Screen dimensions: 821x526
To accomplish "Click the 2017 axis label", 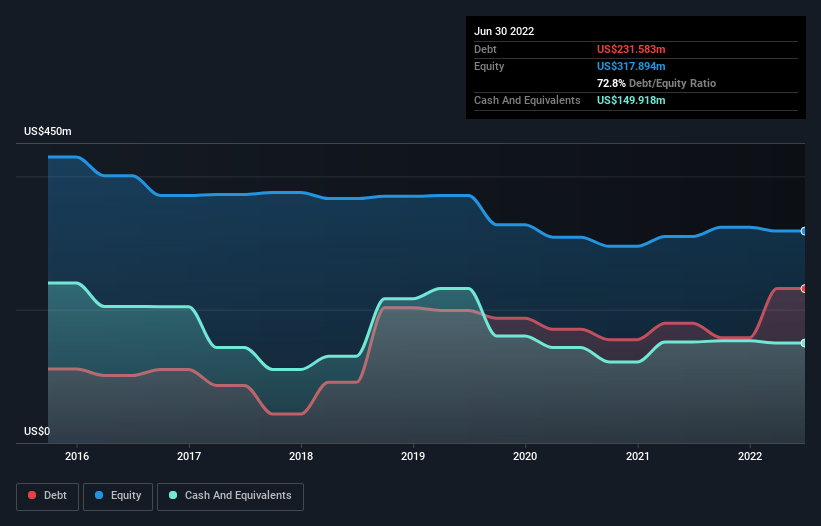I will coord(189,456).
